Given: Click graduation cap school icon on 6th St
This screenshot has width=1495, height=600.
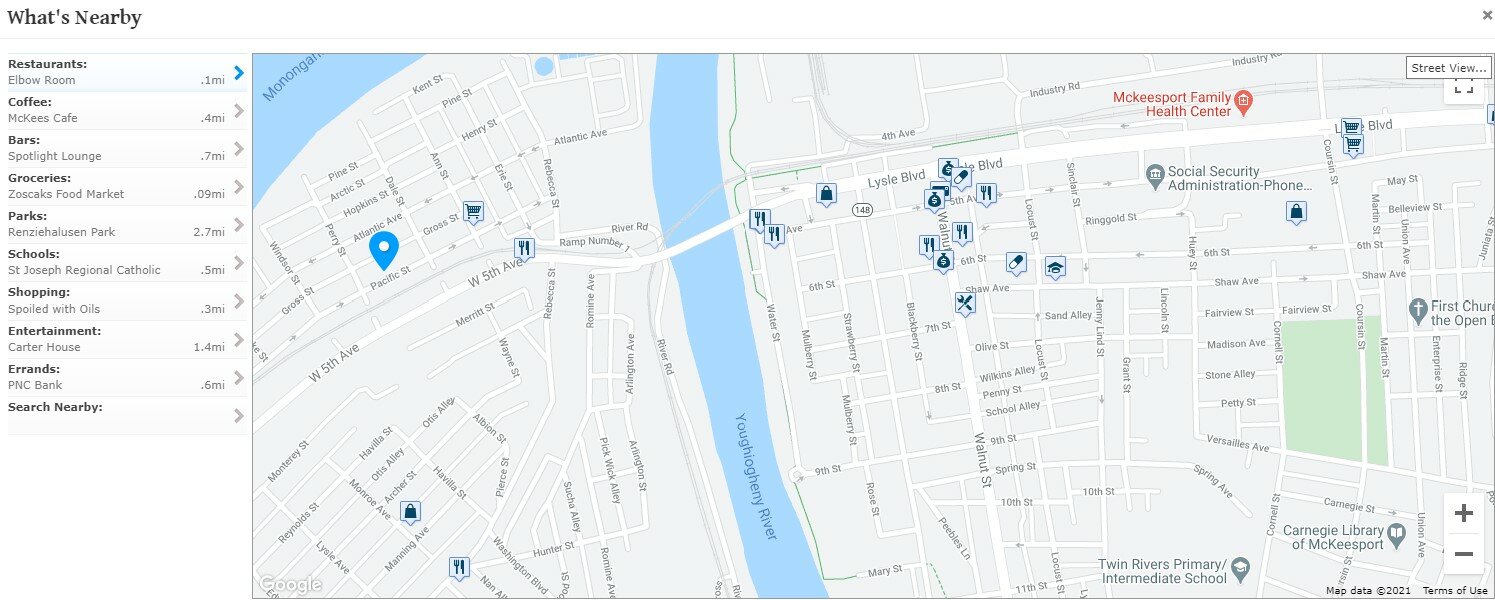Looking at the screenshot, I should pyautogui.click(x=1054, y=267).
